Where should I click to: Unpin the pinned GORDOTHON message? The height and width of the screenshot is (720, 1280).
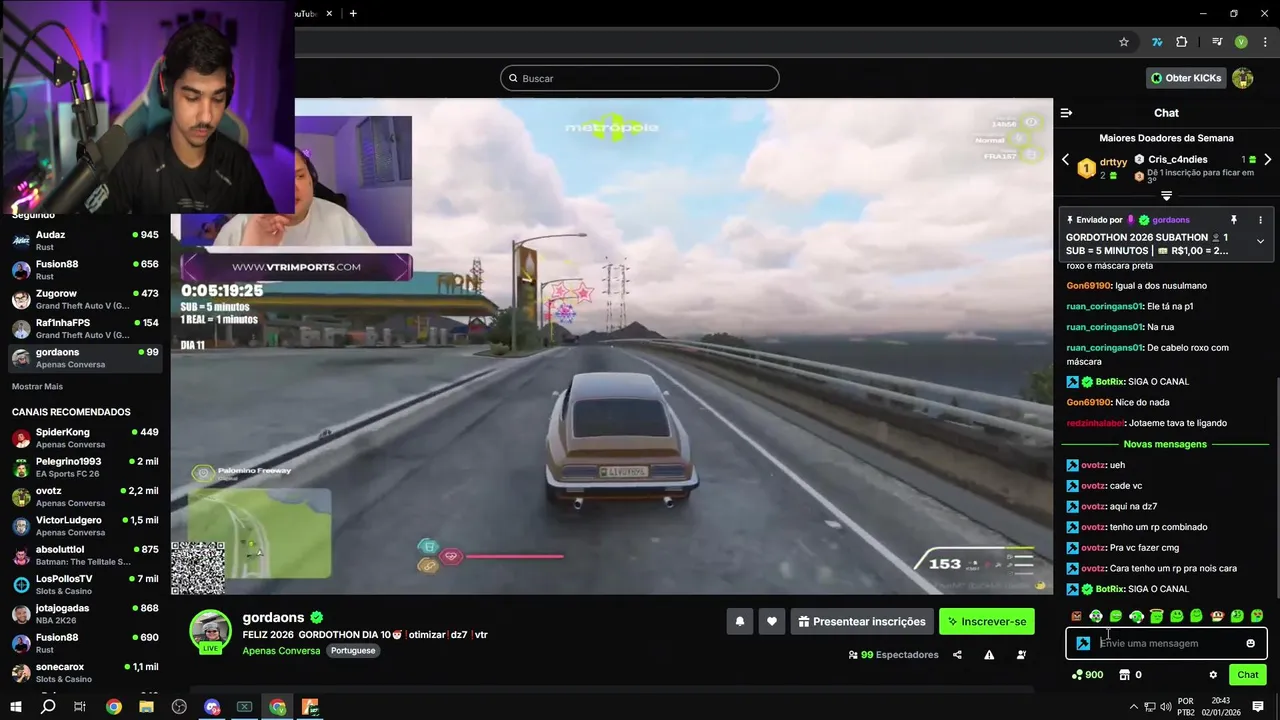tap(1233, 220)
